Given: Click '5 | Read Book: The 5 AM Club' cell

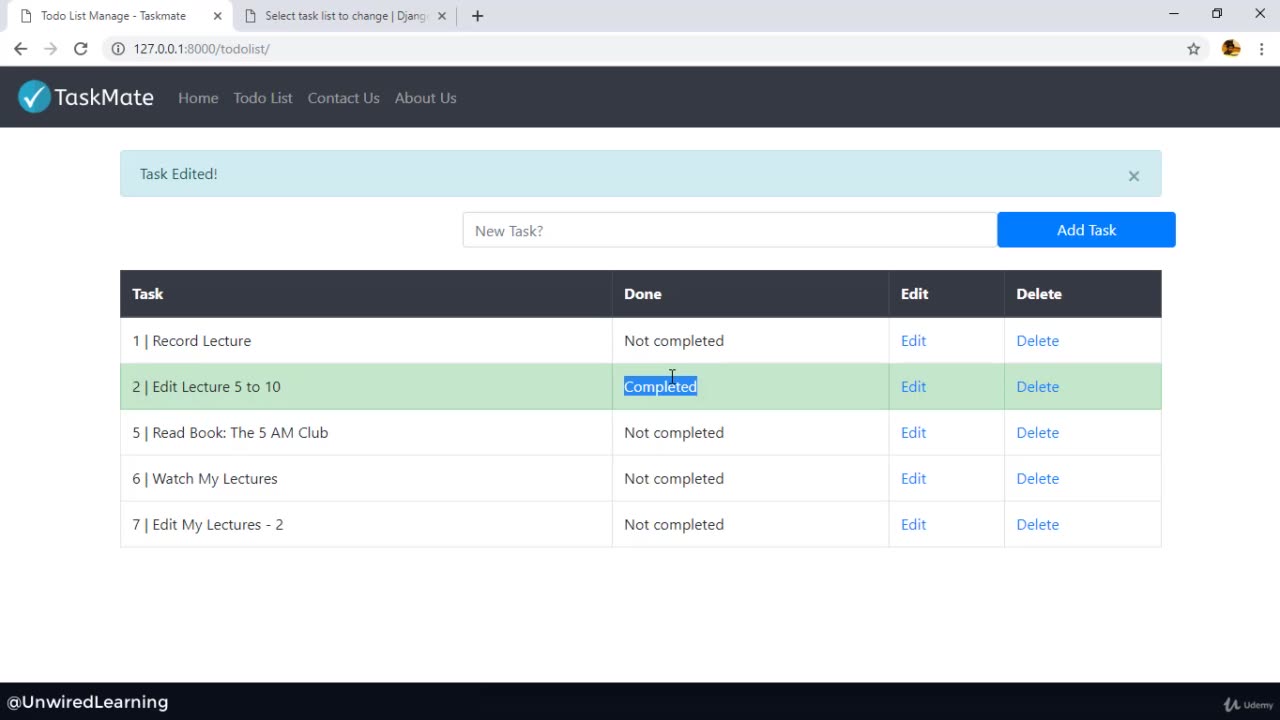Looking at the screenshot, I should tap(366, 433).
